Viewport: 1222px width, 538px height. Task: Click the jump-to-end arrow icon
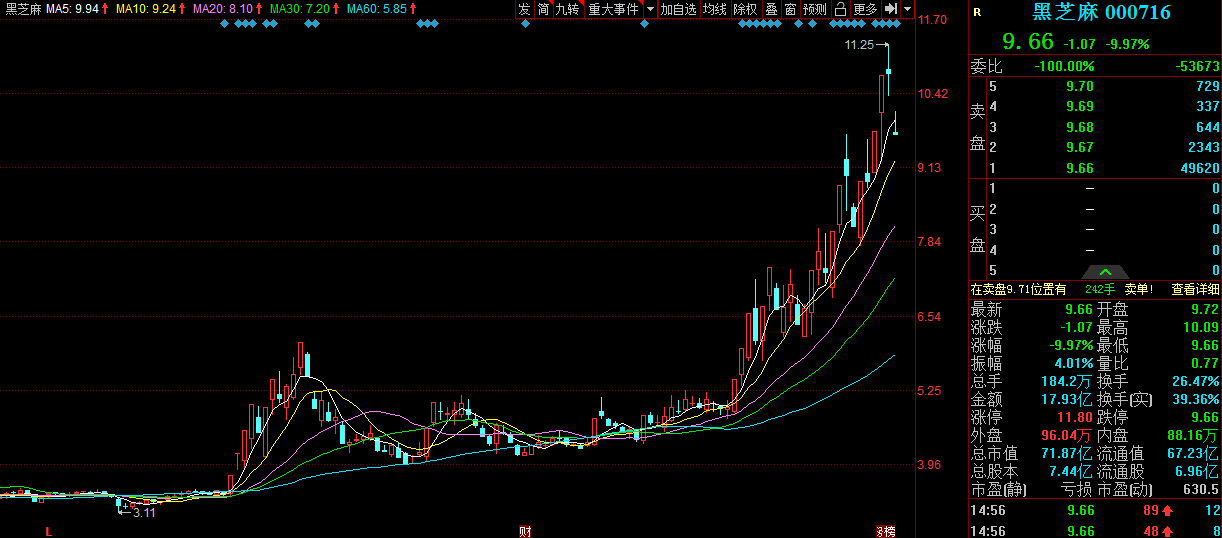890,9
